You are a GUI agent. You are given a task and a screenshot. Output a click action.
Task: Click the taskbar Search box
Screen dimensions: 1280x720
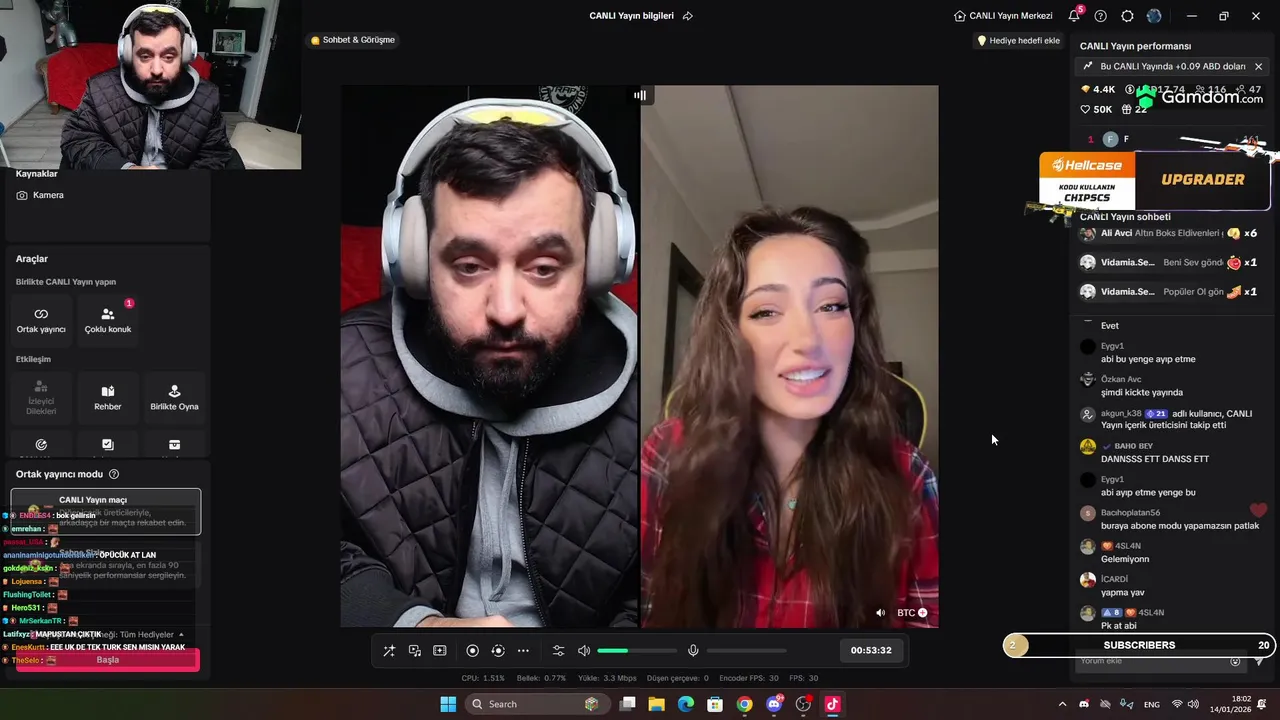[538, 704]
